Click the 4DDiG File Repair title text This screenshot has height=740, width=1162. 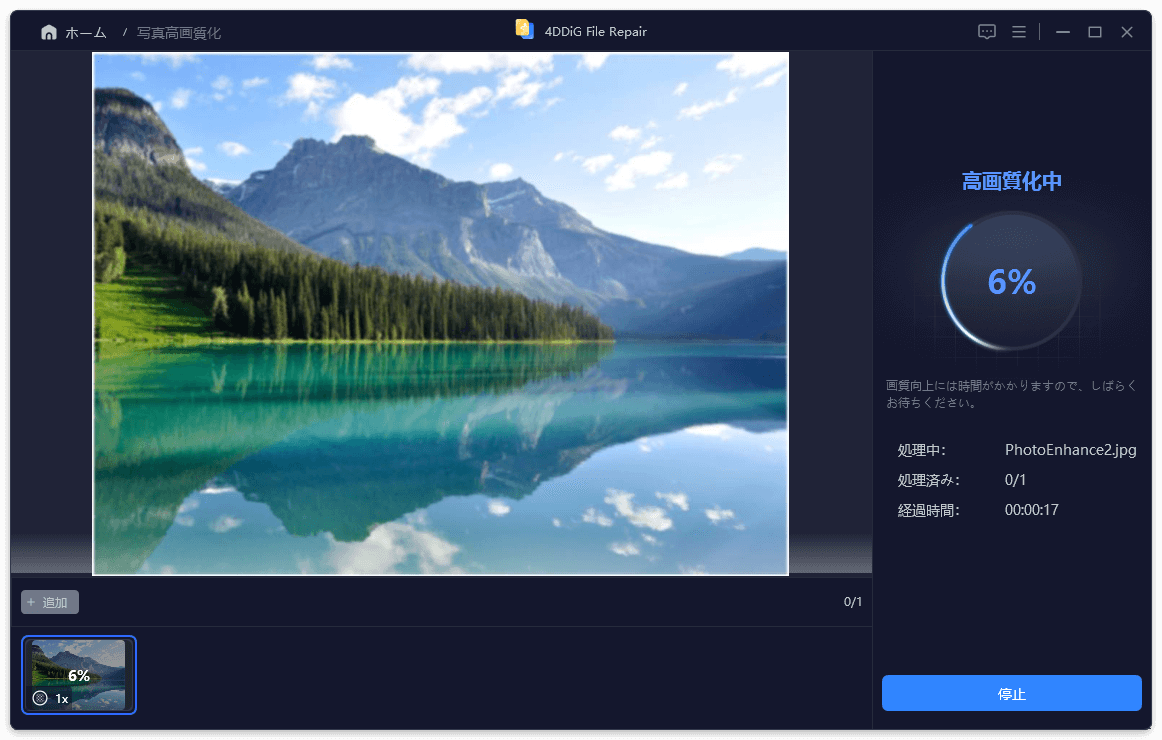(x=595, y=32)
